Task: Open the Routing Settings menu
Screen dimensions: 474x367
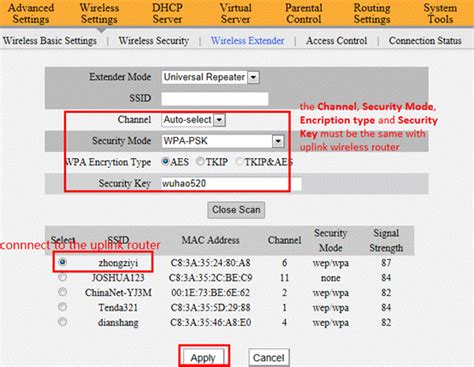Action: [372, 13]
